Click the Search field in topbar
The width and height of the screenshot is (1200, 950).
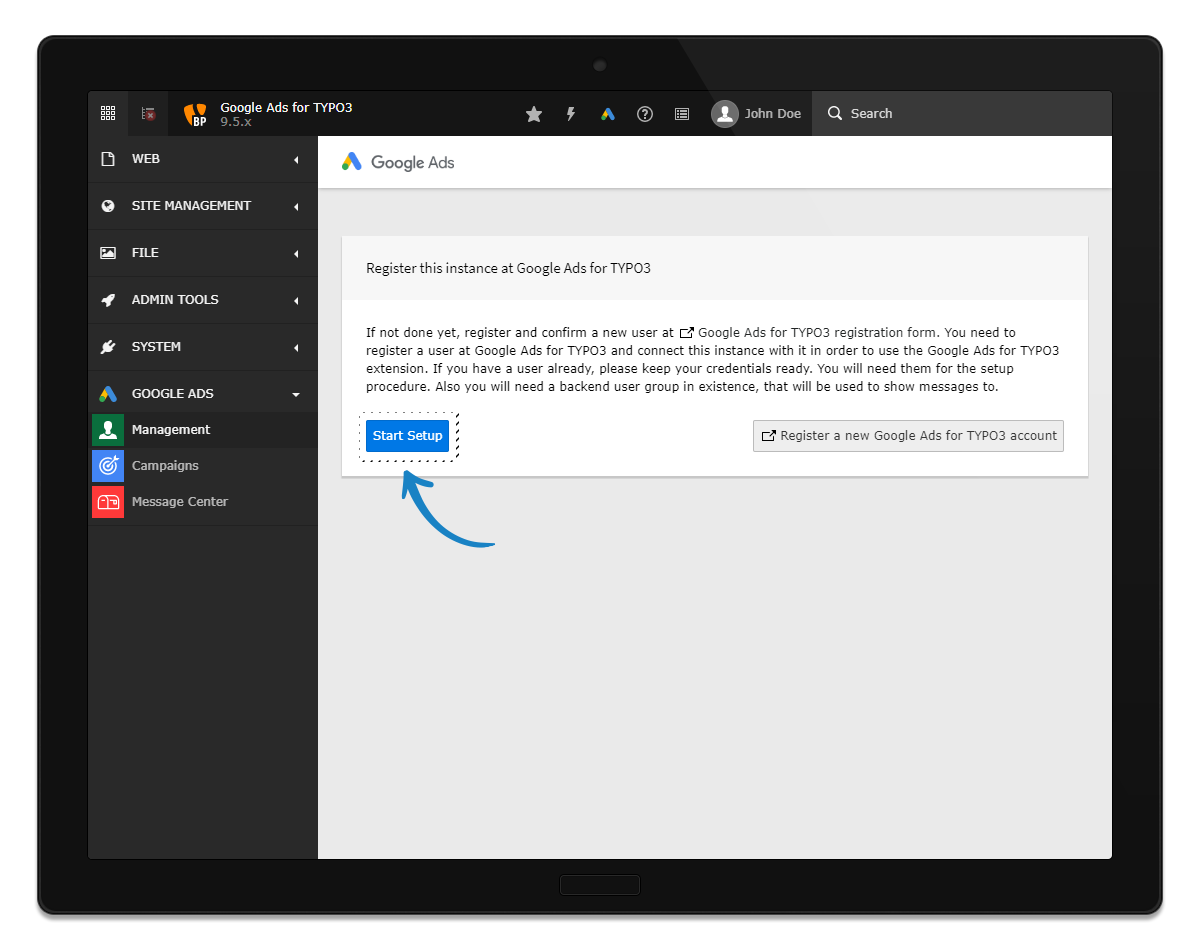click(x=960, y=114)
